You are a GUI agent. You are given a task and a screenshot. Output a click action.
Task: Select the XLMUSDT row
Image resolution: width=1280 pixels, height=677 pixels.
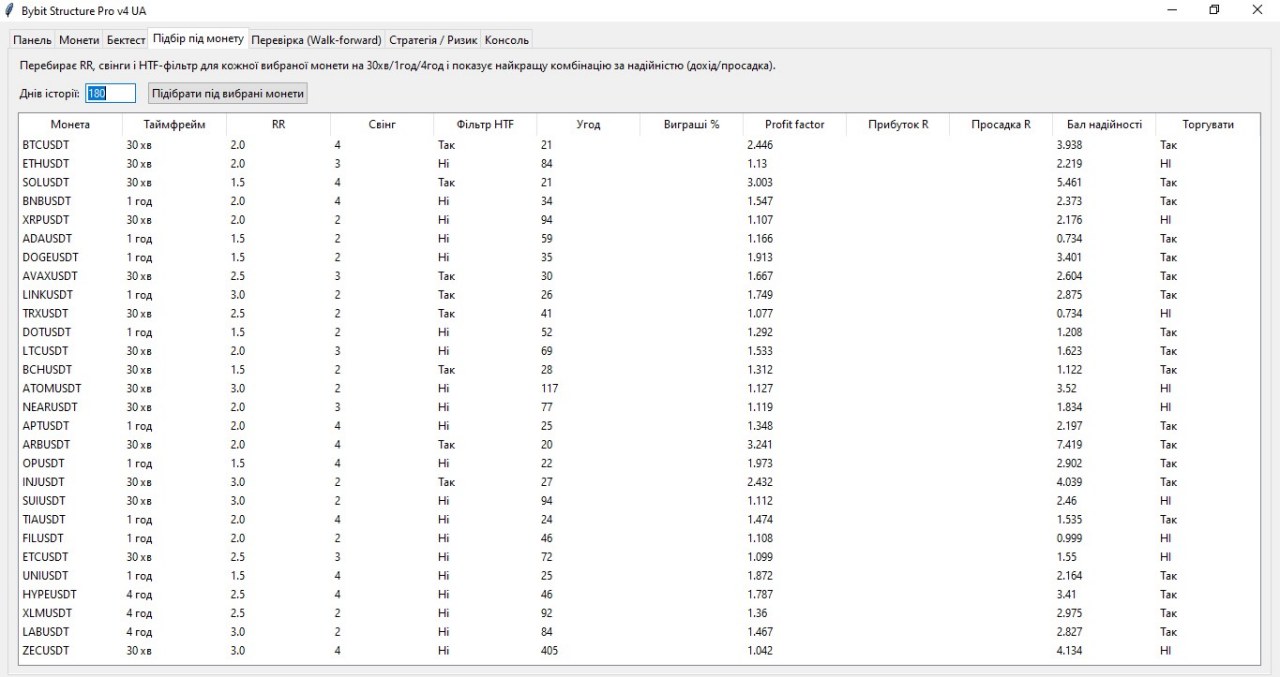(639, 613)
